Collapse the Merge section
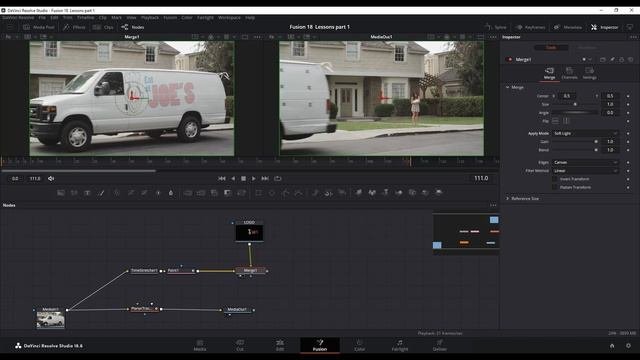The height and width of the screenshot is (360, 640). point(508,87)
